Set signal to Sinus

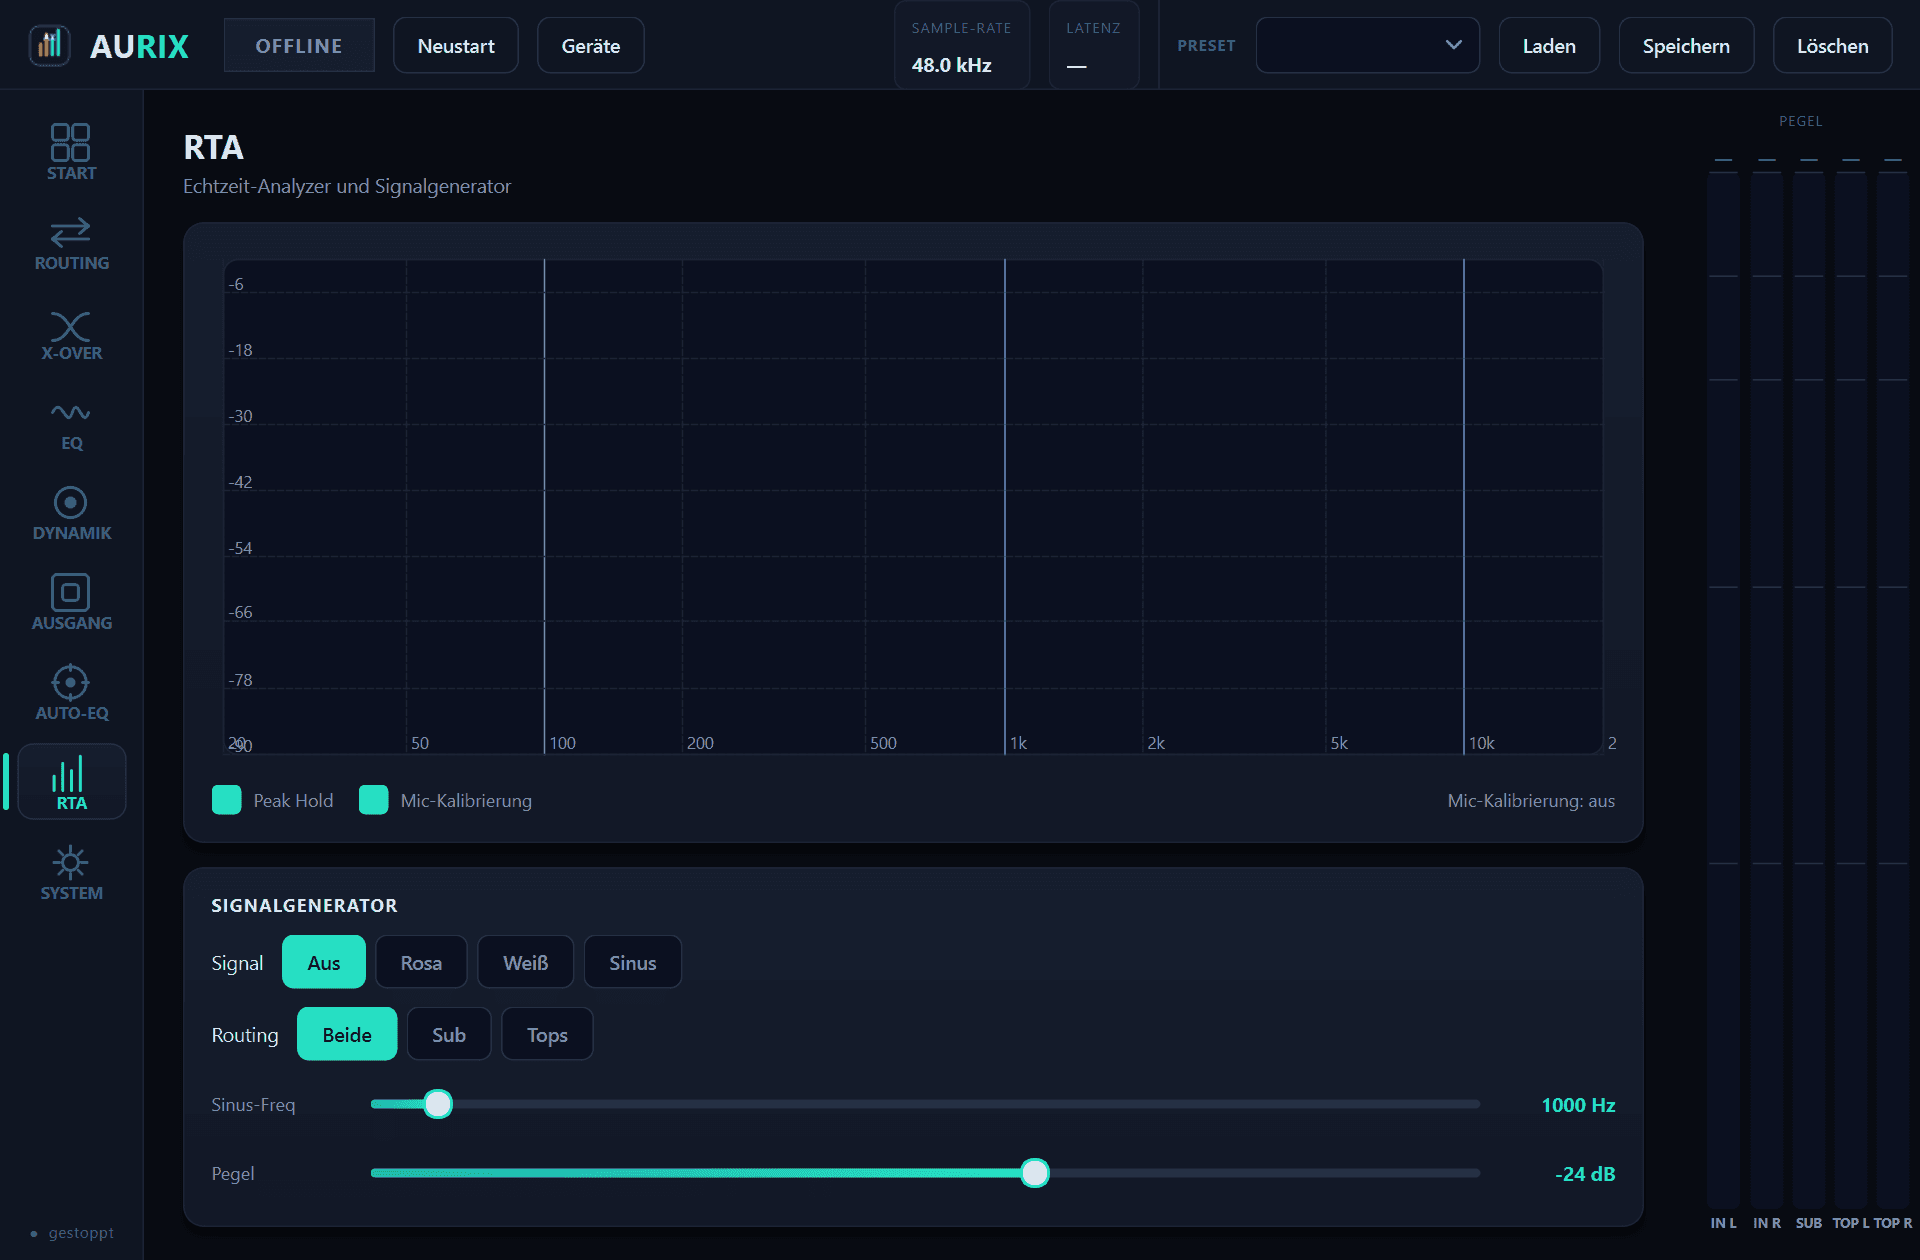coord(633,962)
